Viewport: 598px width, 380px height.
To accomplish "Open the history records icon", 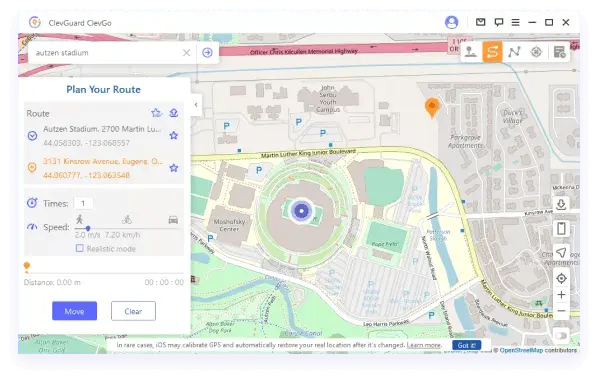I will point(559,52).
